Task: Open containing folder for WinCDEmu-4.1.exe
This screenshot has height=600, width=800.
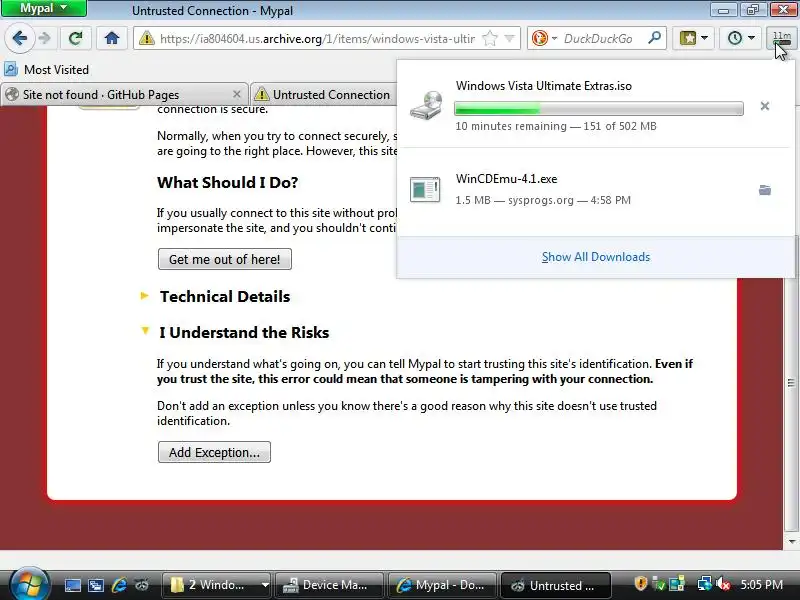Action: (764, 190)
